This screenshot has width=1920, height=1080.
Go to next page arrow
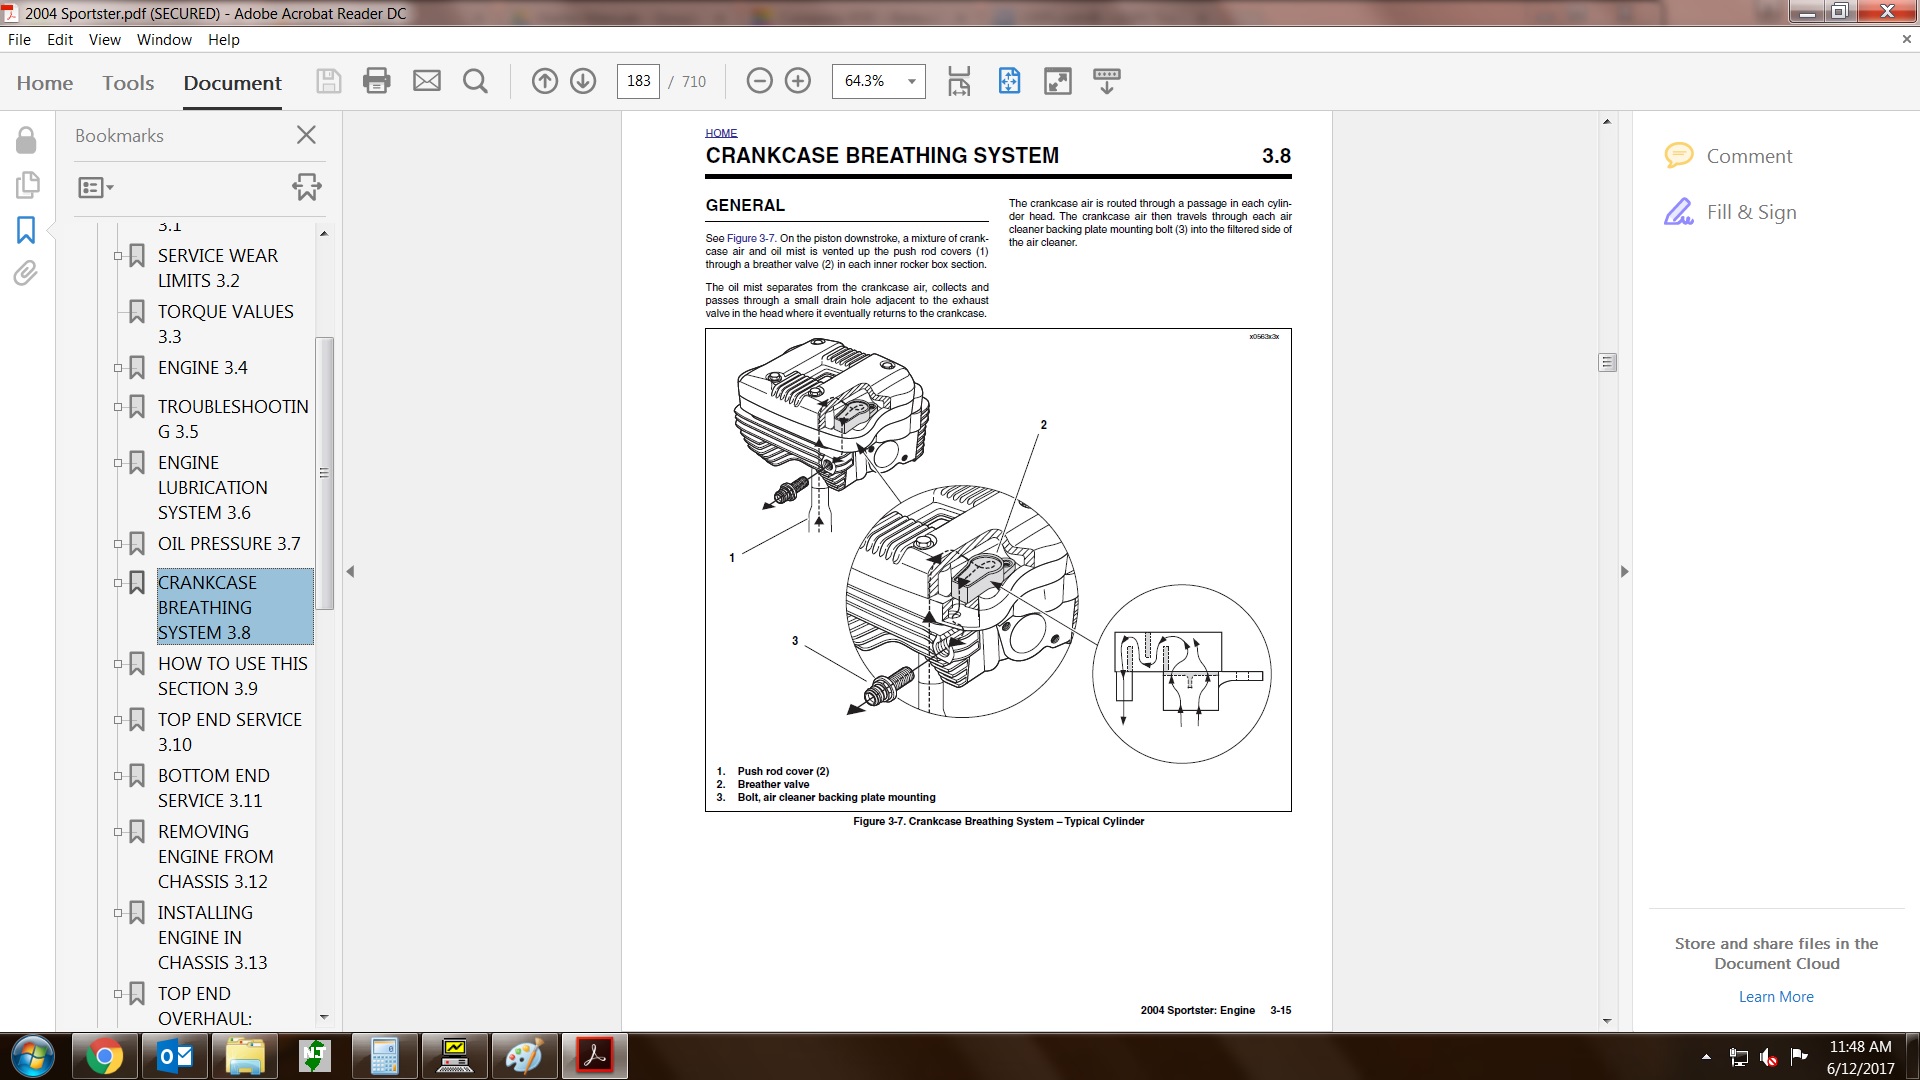pos(583,81)
